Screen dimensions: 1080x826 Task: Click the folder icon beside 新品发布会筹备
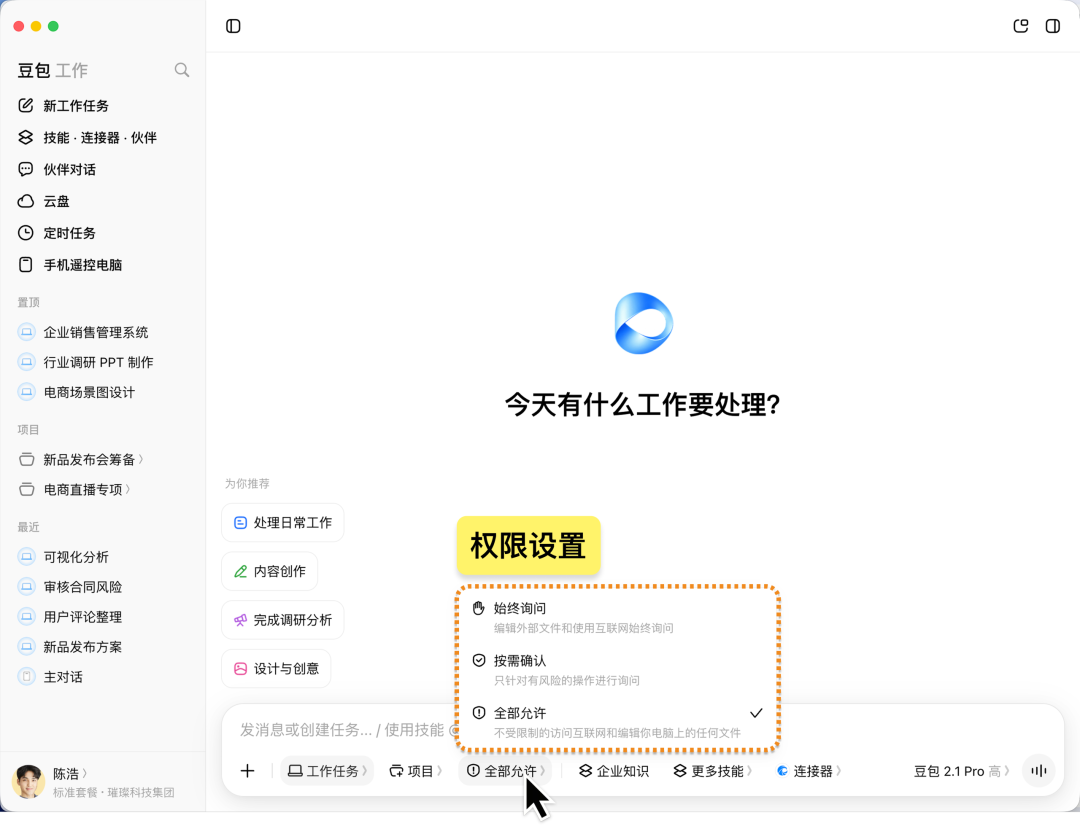tap(26, 459)
